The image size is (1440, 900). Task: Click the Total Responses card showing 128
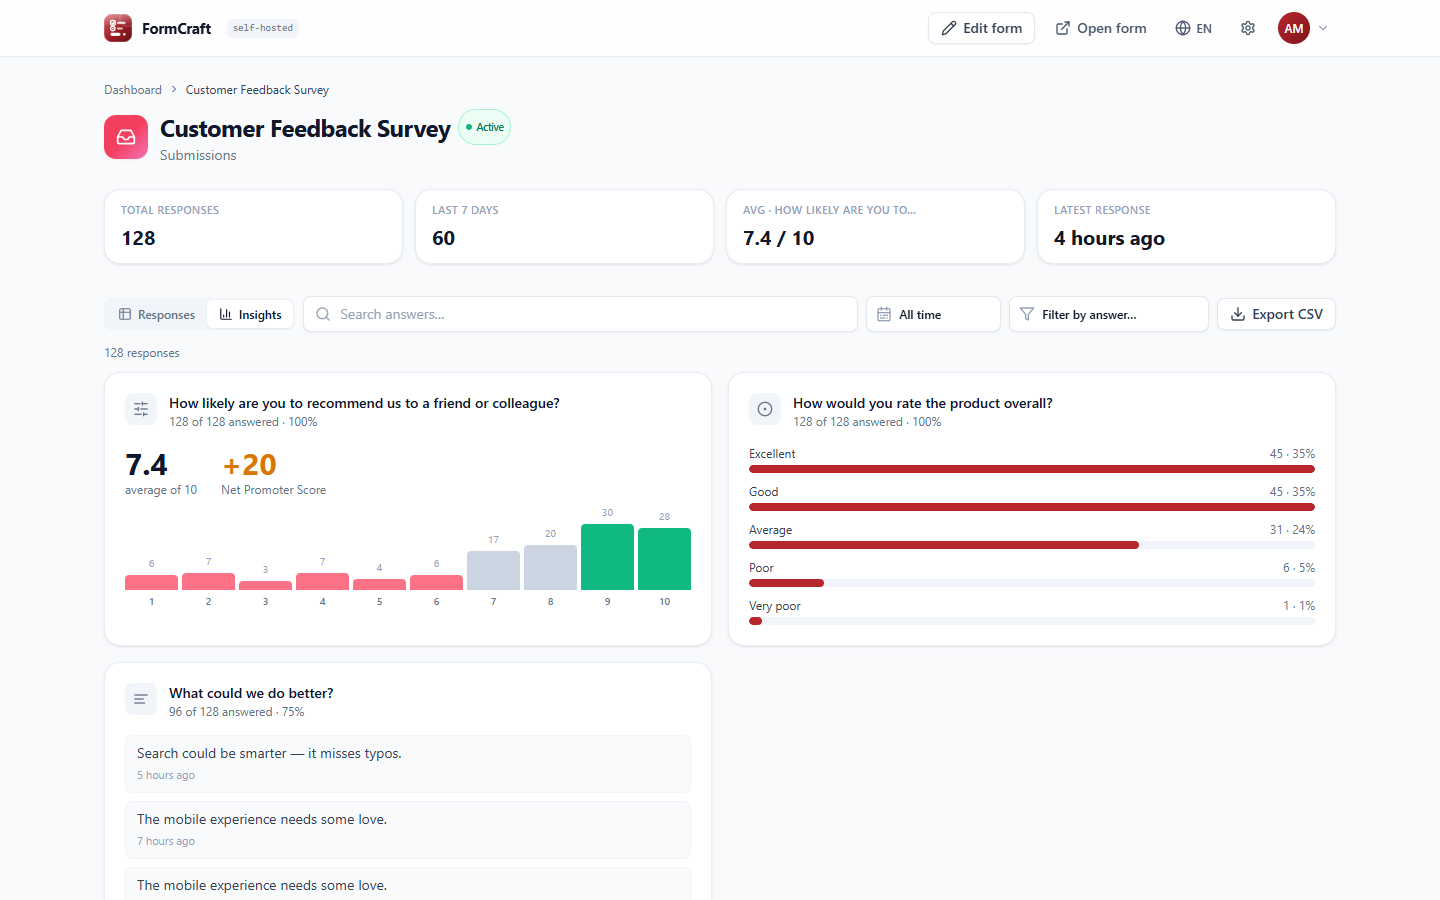253,227
